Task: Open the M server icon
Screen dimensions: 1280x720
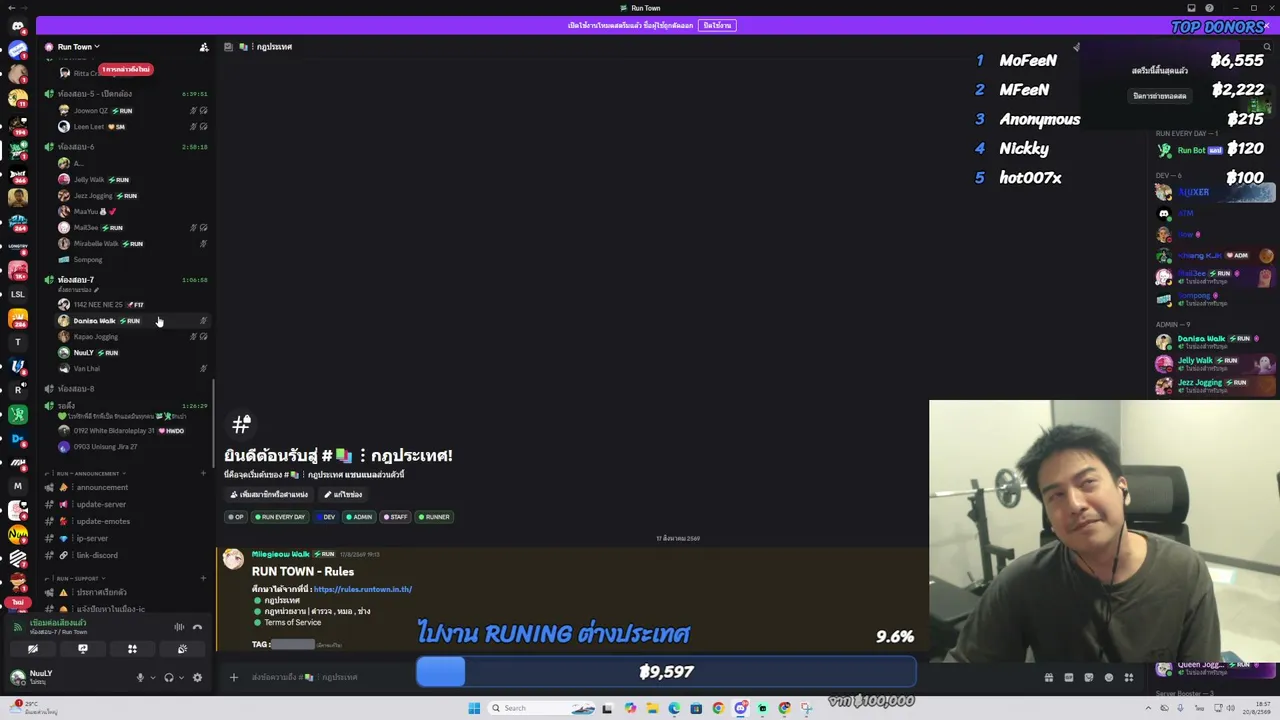Action: (18, 486)
